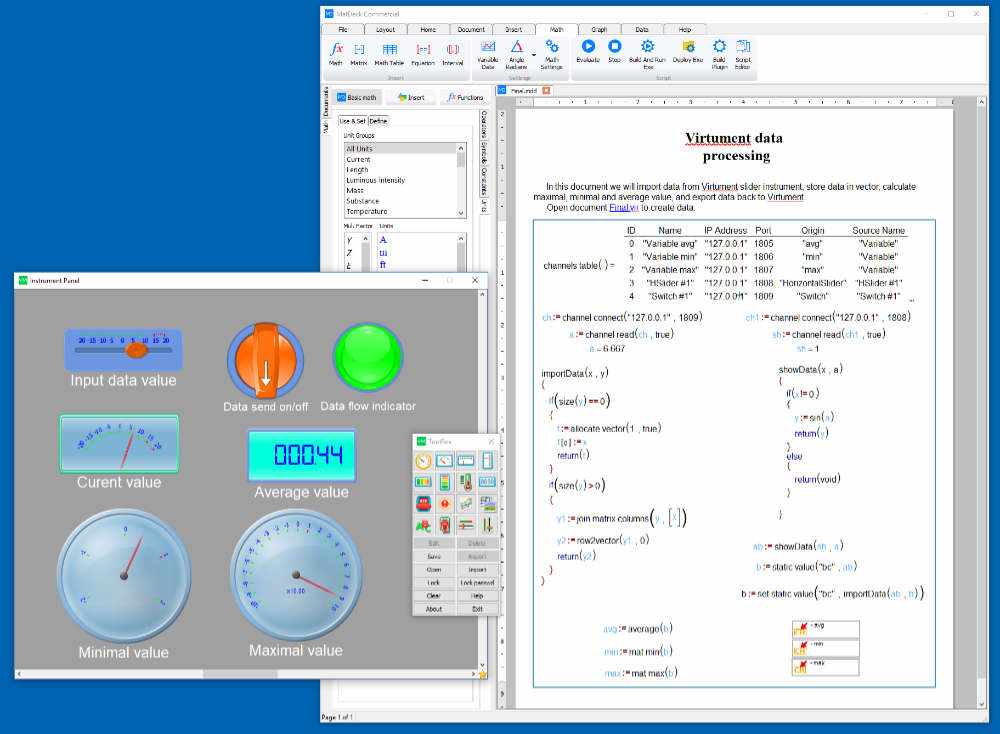1000x734 pixels.
Task: Open Math Settings
Action: pos(552,48)
